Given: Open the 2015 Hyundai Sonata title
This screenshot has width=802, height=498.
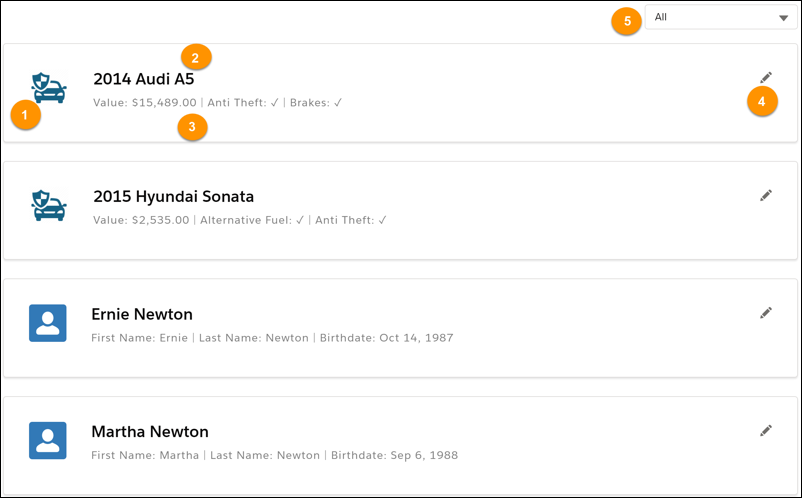Looking at the screenshot, I should point(173,196).
